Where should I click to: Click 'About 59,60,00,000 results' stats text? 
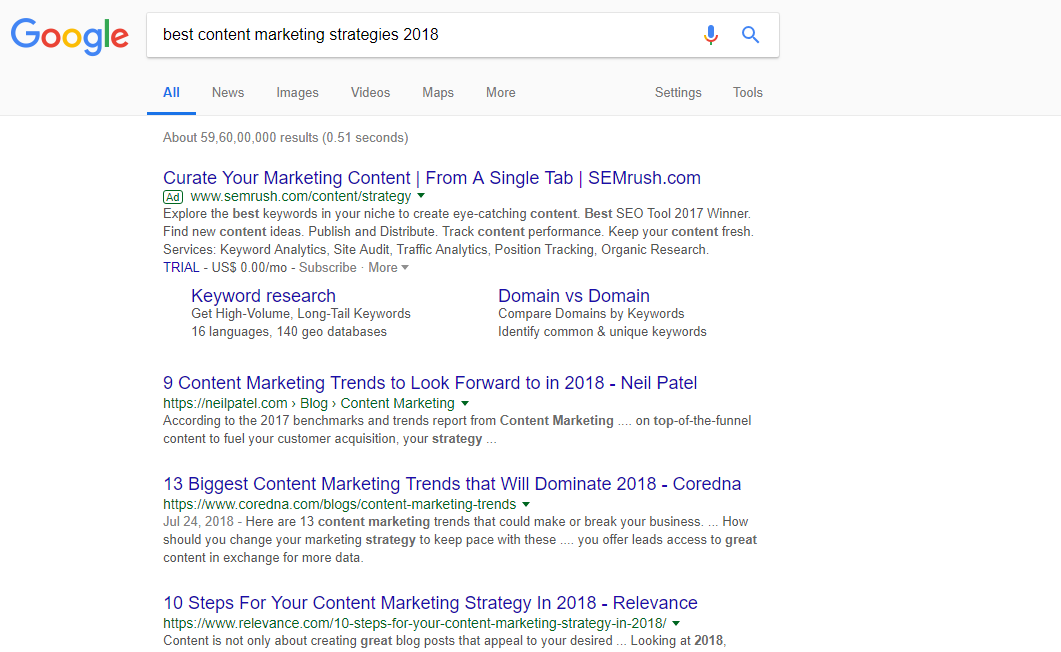point(286,137)
